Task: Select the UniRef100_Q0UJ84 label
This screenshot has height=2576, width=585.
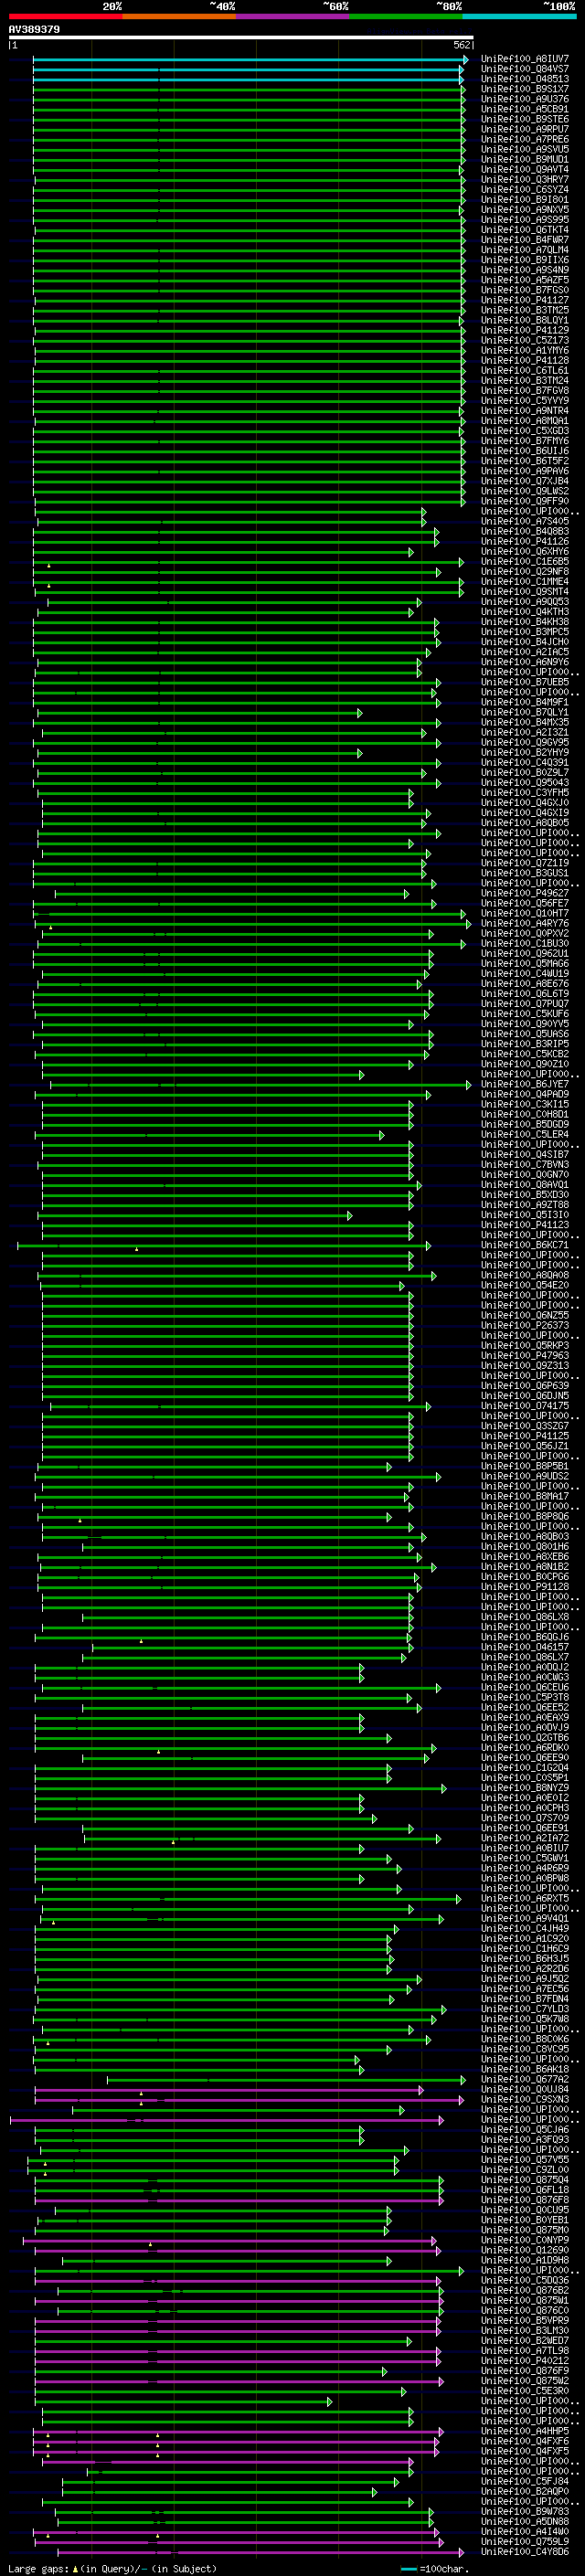Action: click(x=525, y=2089)
